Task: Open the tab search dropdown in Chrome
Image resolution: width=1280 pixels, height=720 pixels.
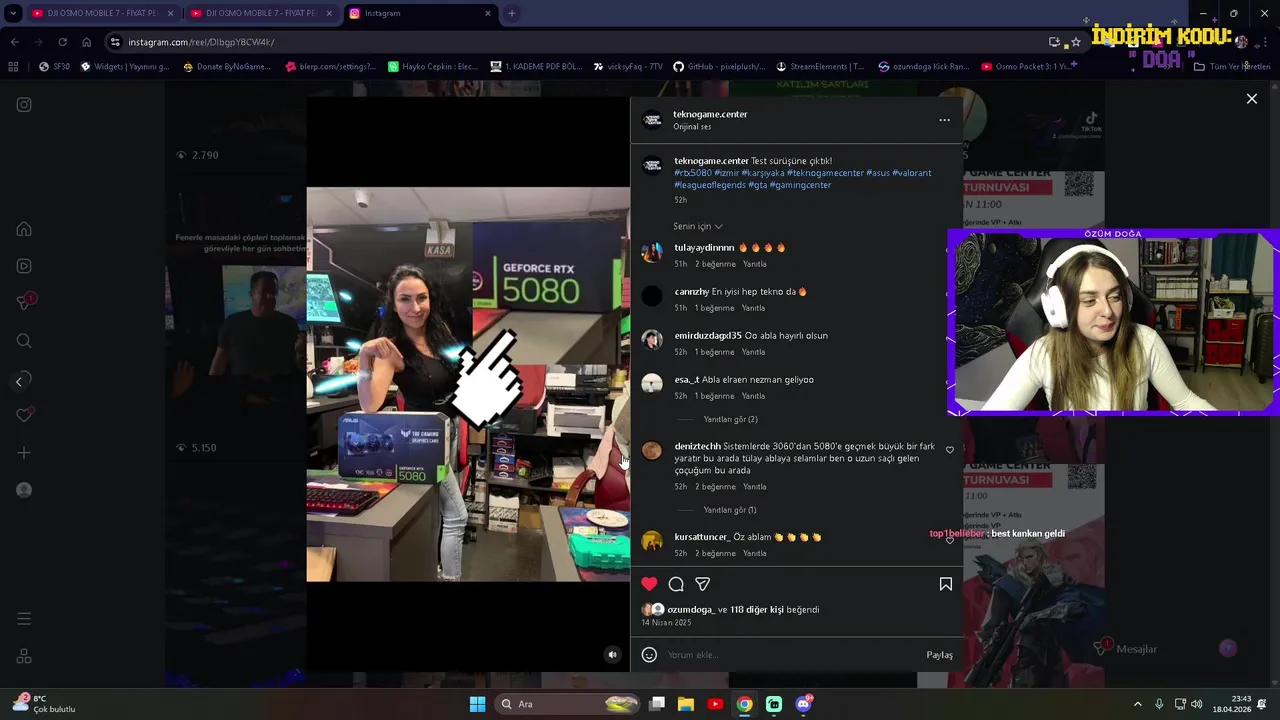Action: click(13, 13)
